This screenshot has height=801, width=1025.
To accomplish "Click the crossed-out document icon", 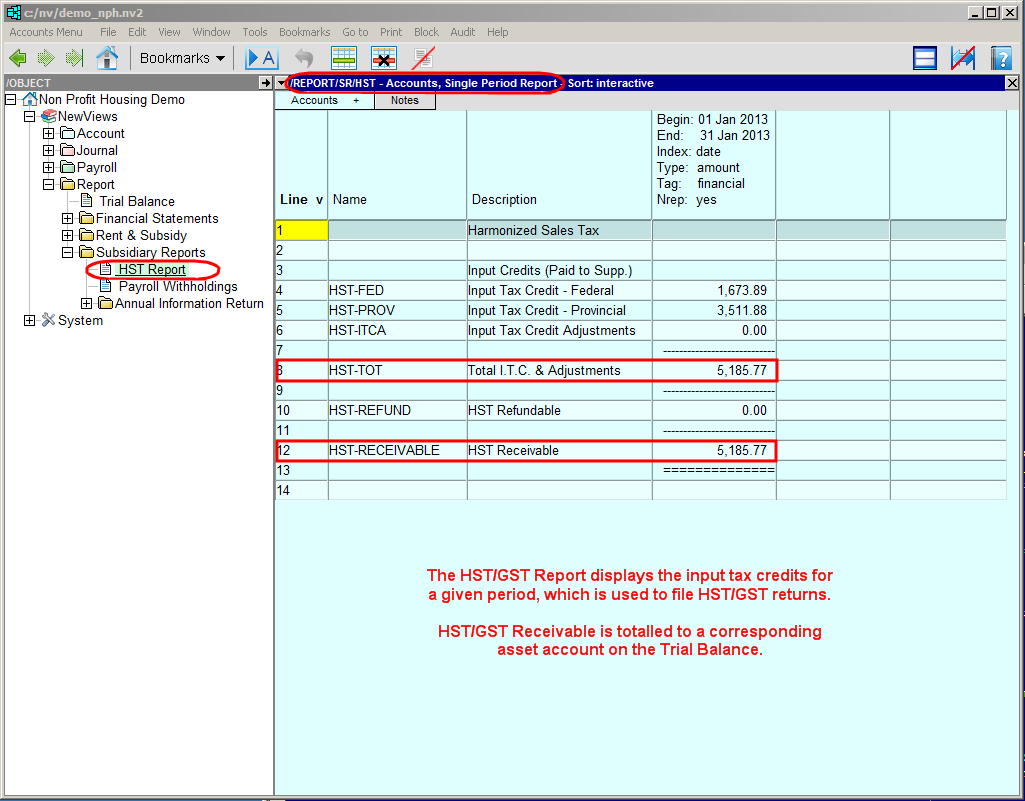I will coord(423,58).
